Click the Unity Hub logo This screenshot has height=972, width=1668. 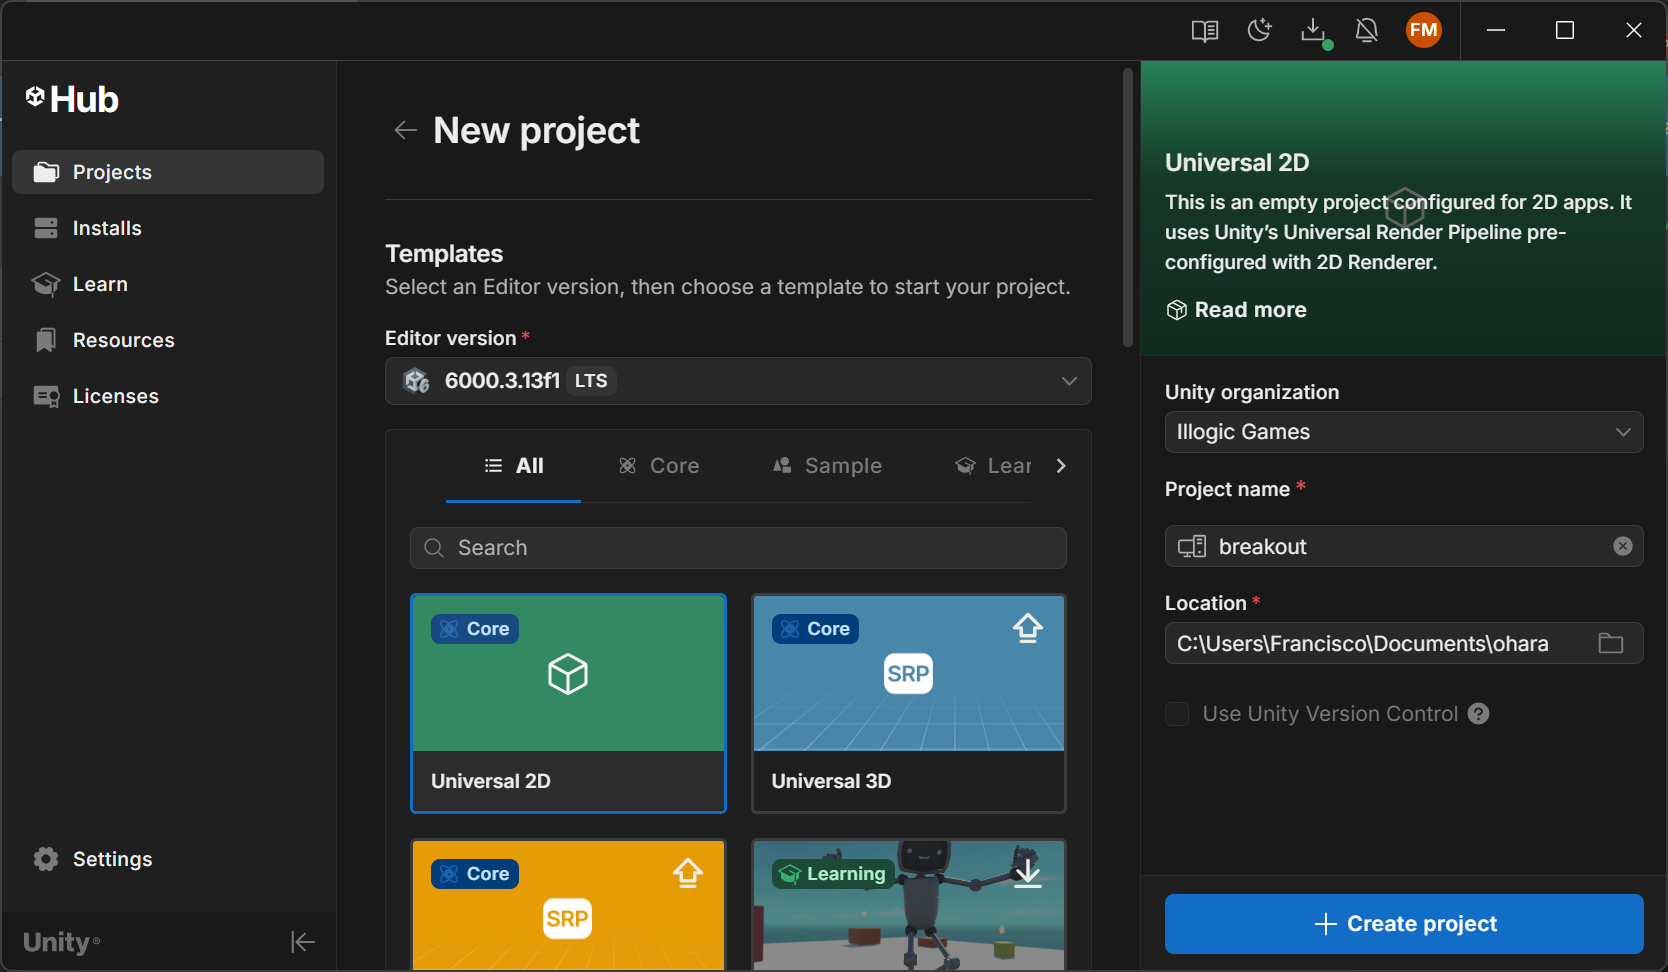point(72,99)
